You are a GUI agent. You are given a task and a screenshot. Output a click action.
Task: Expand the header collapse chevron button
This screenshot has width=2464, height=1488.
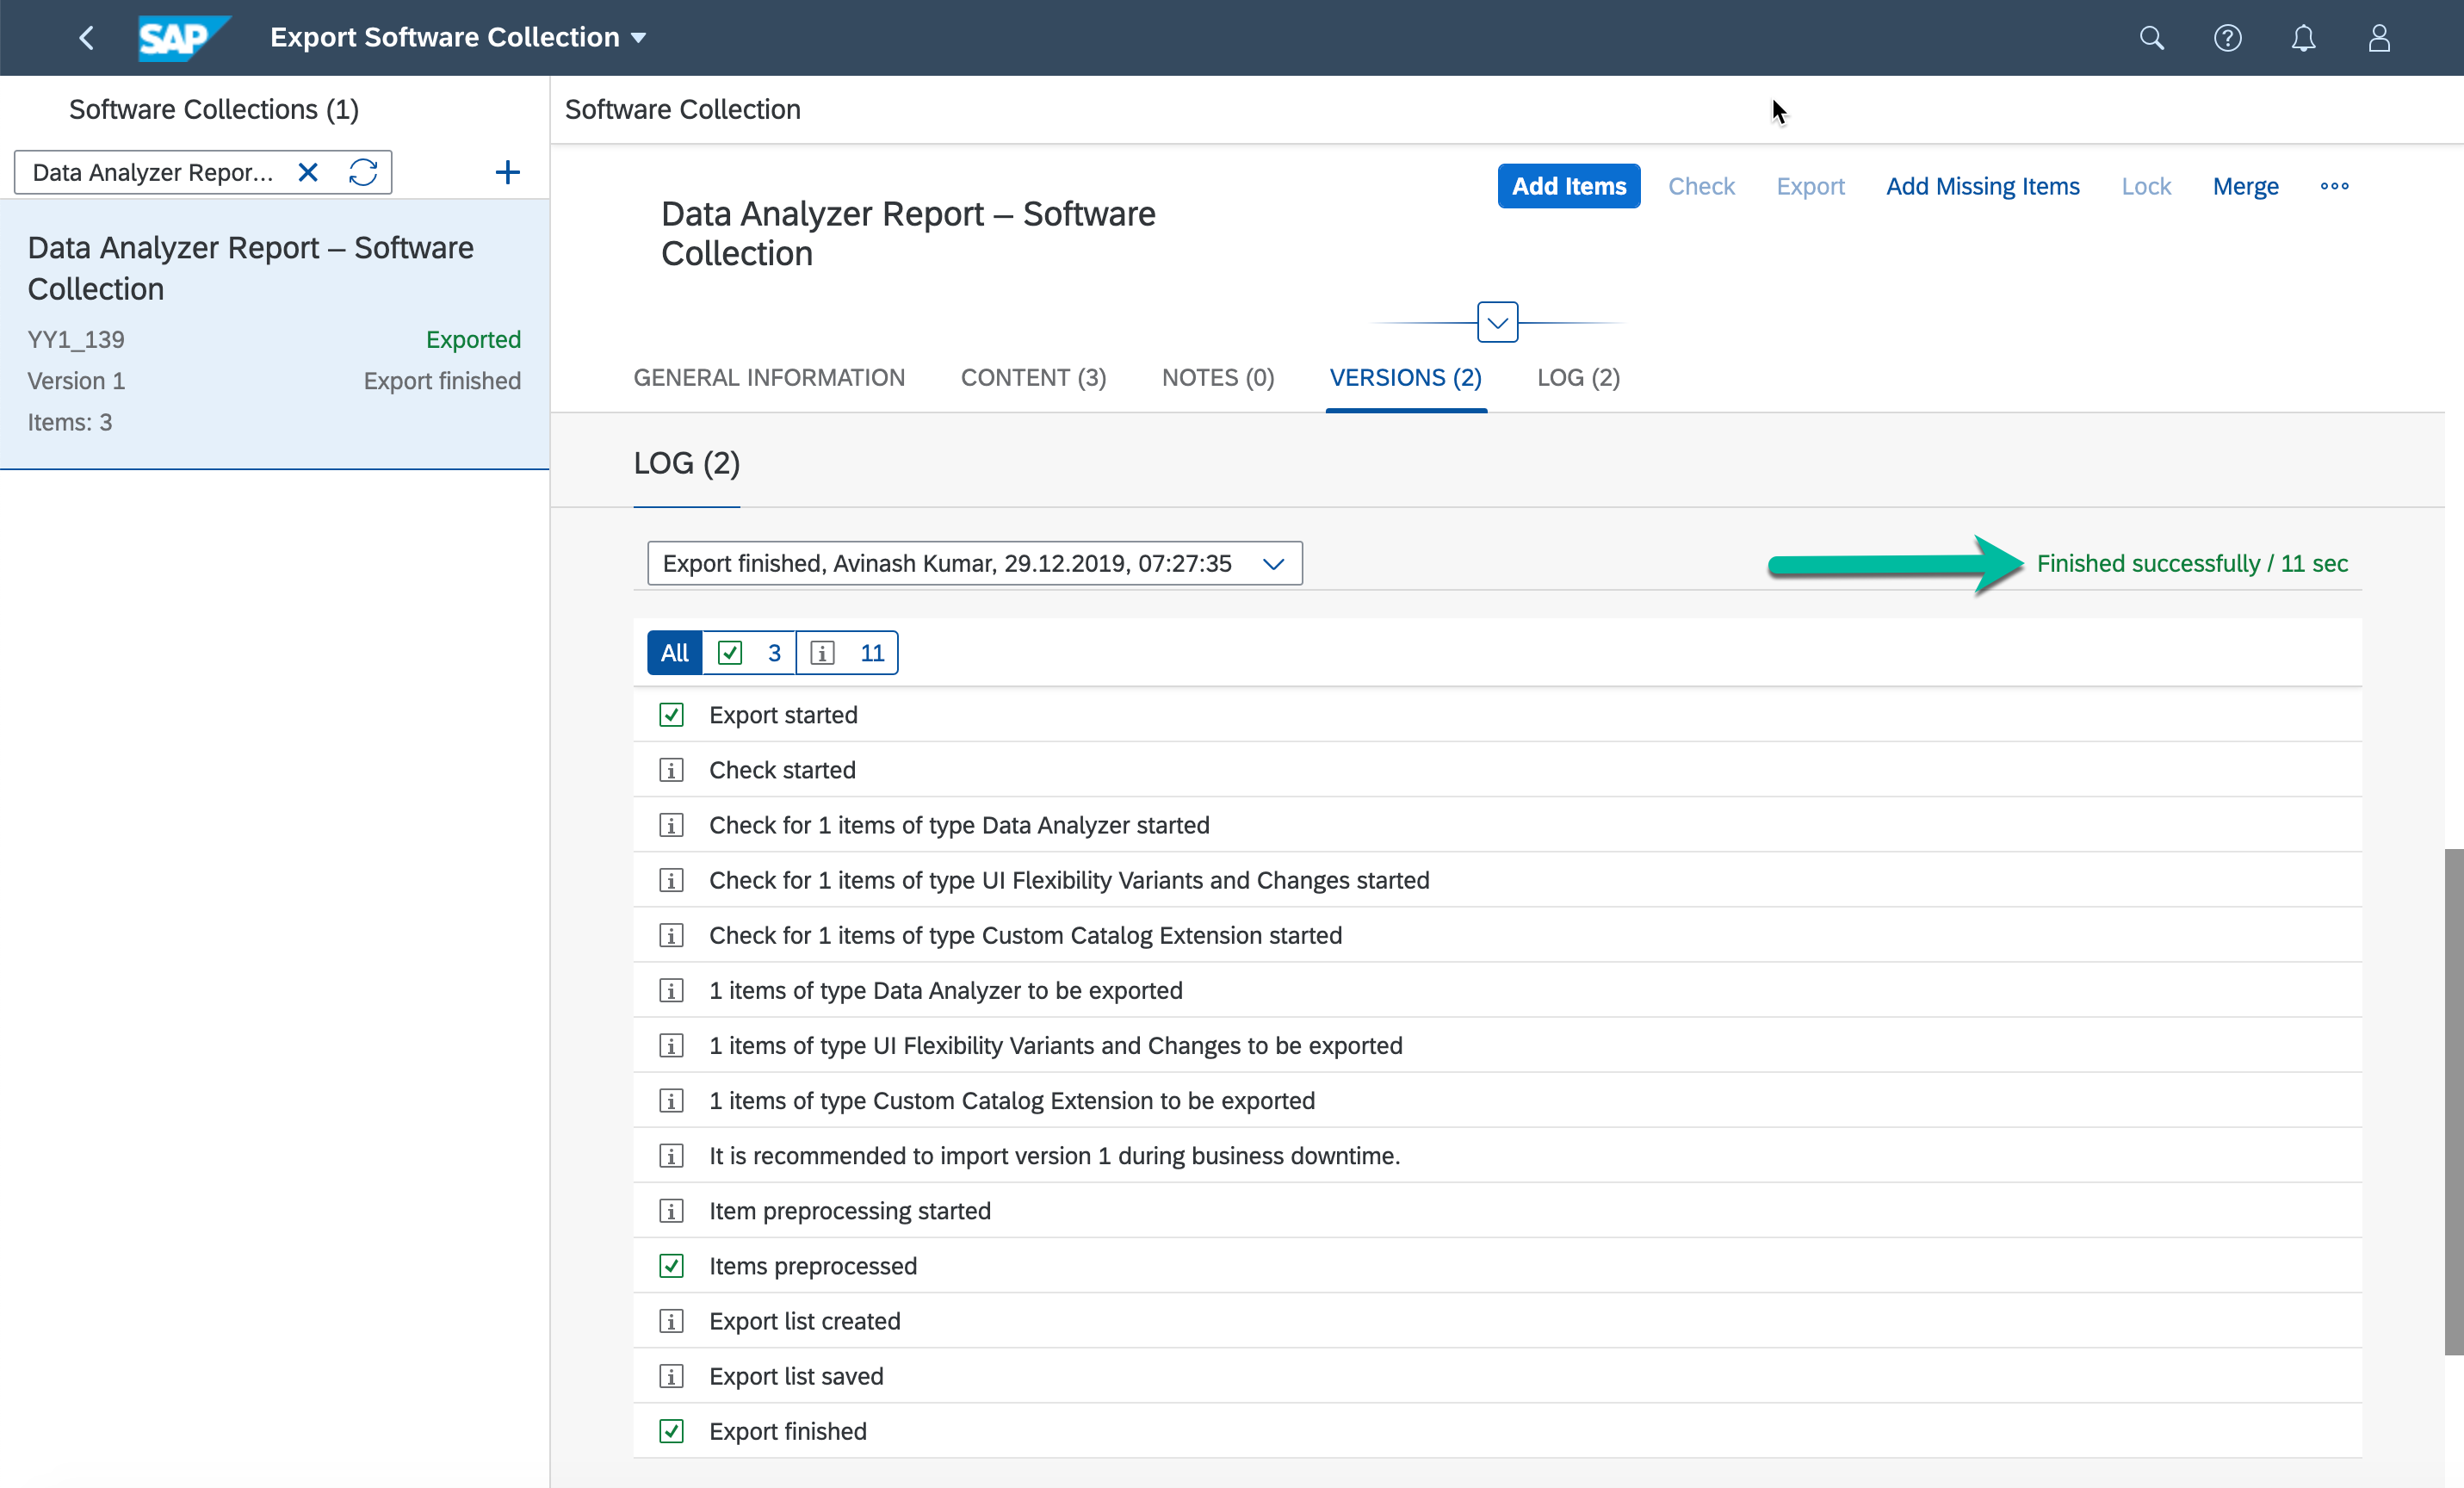[1497, 322]
